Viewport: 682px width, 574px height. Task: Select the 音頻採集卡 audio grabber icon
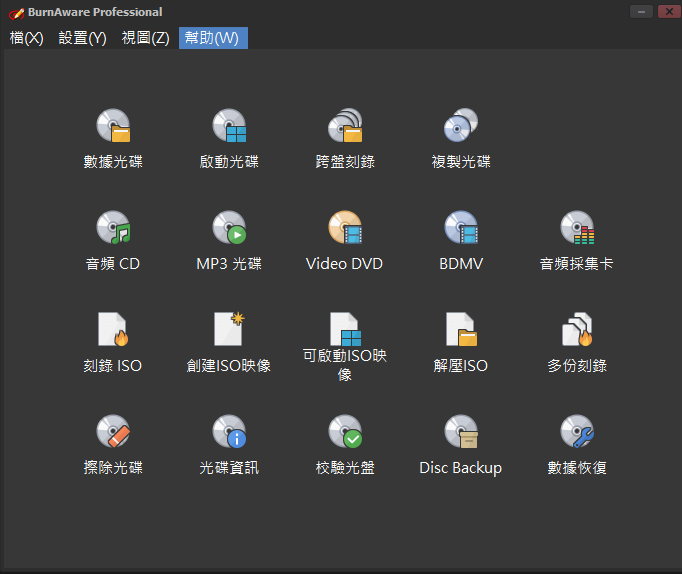tap(577, 227)
